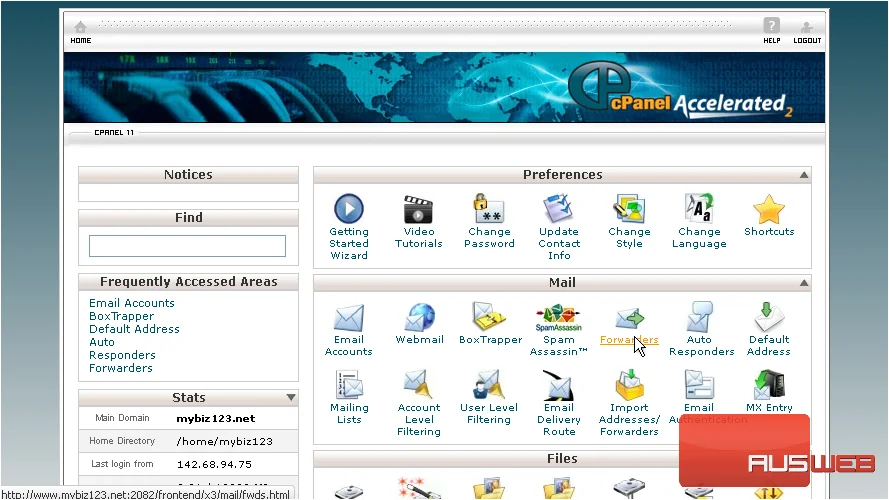Open Email Authentication icon
The image size is (889, 500).
pos(699,384)
